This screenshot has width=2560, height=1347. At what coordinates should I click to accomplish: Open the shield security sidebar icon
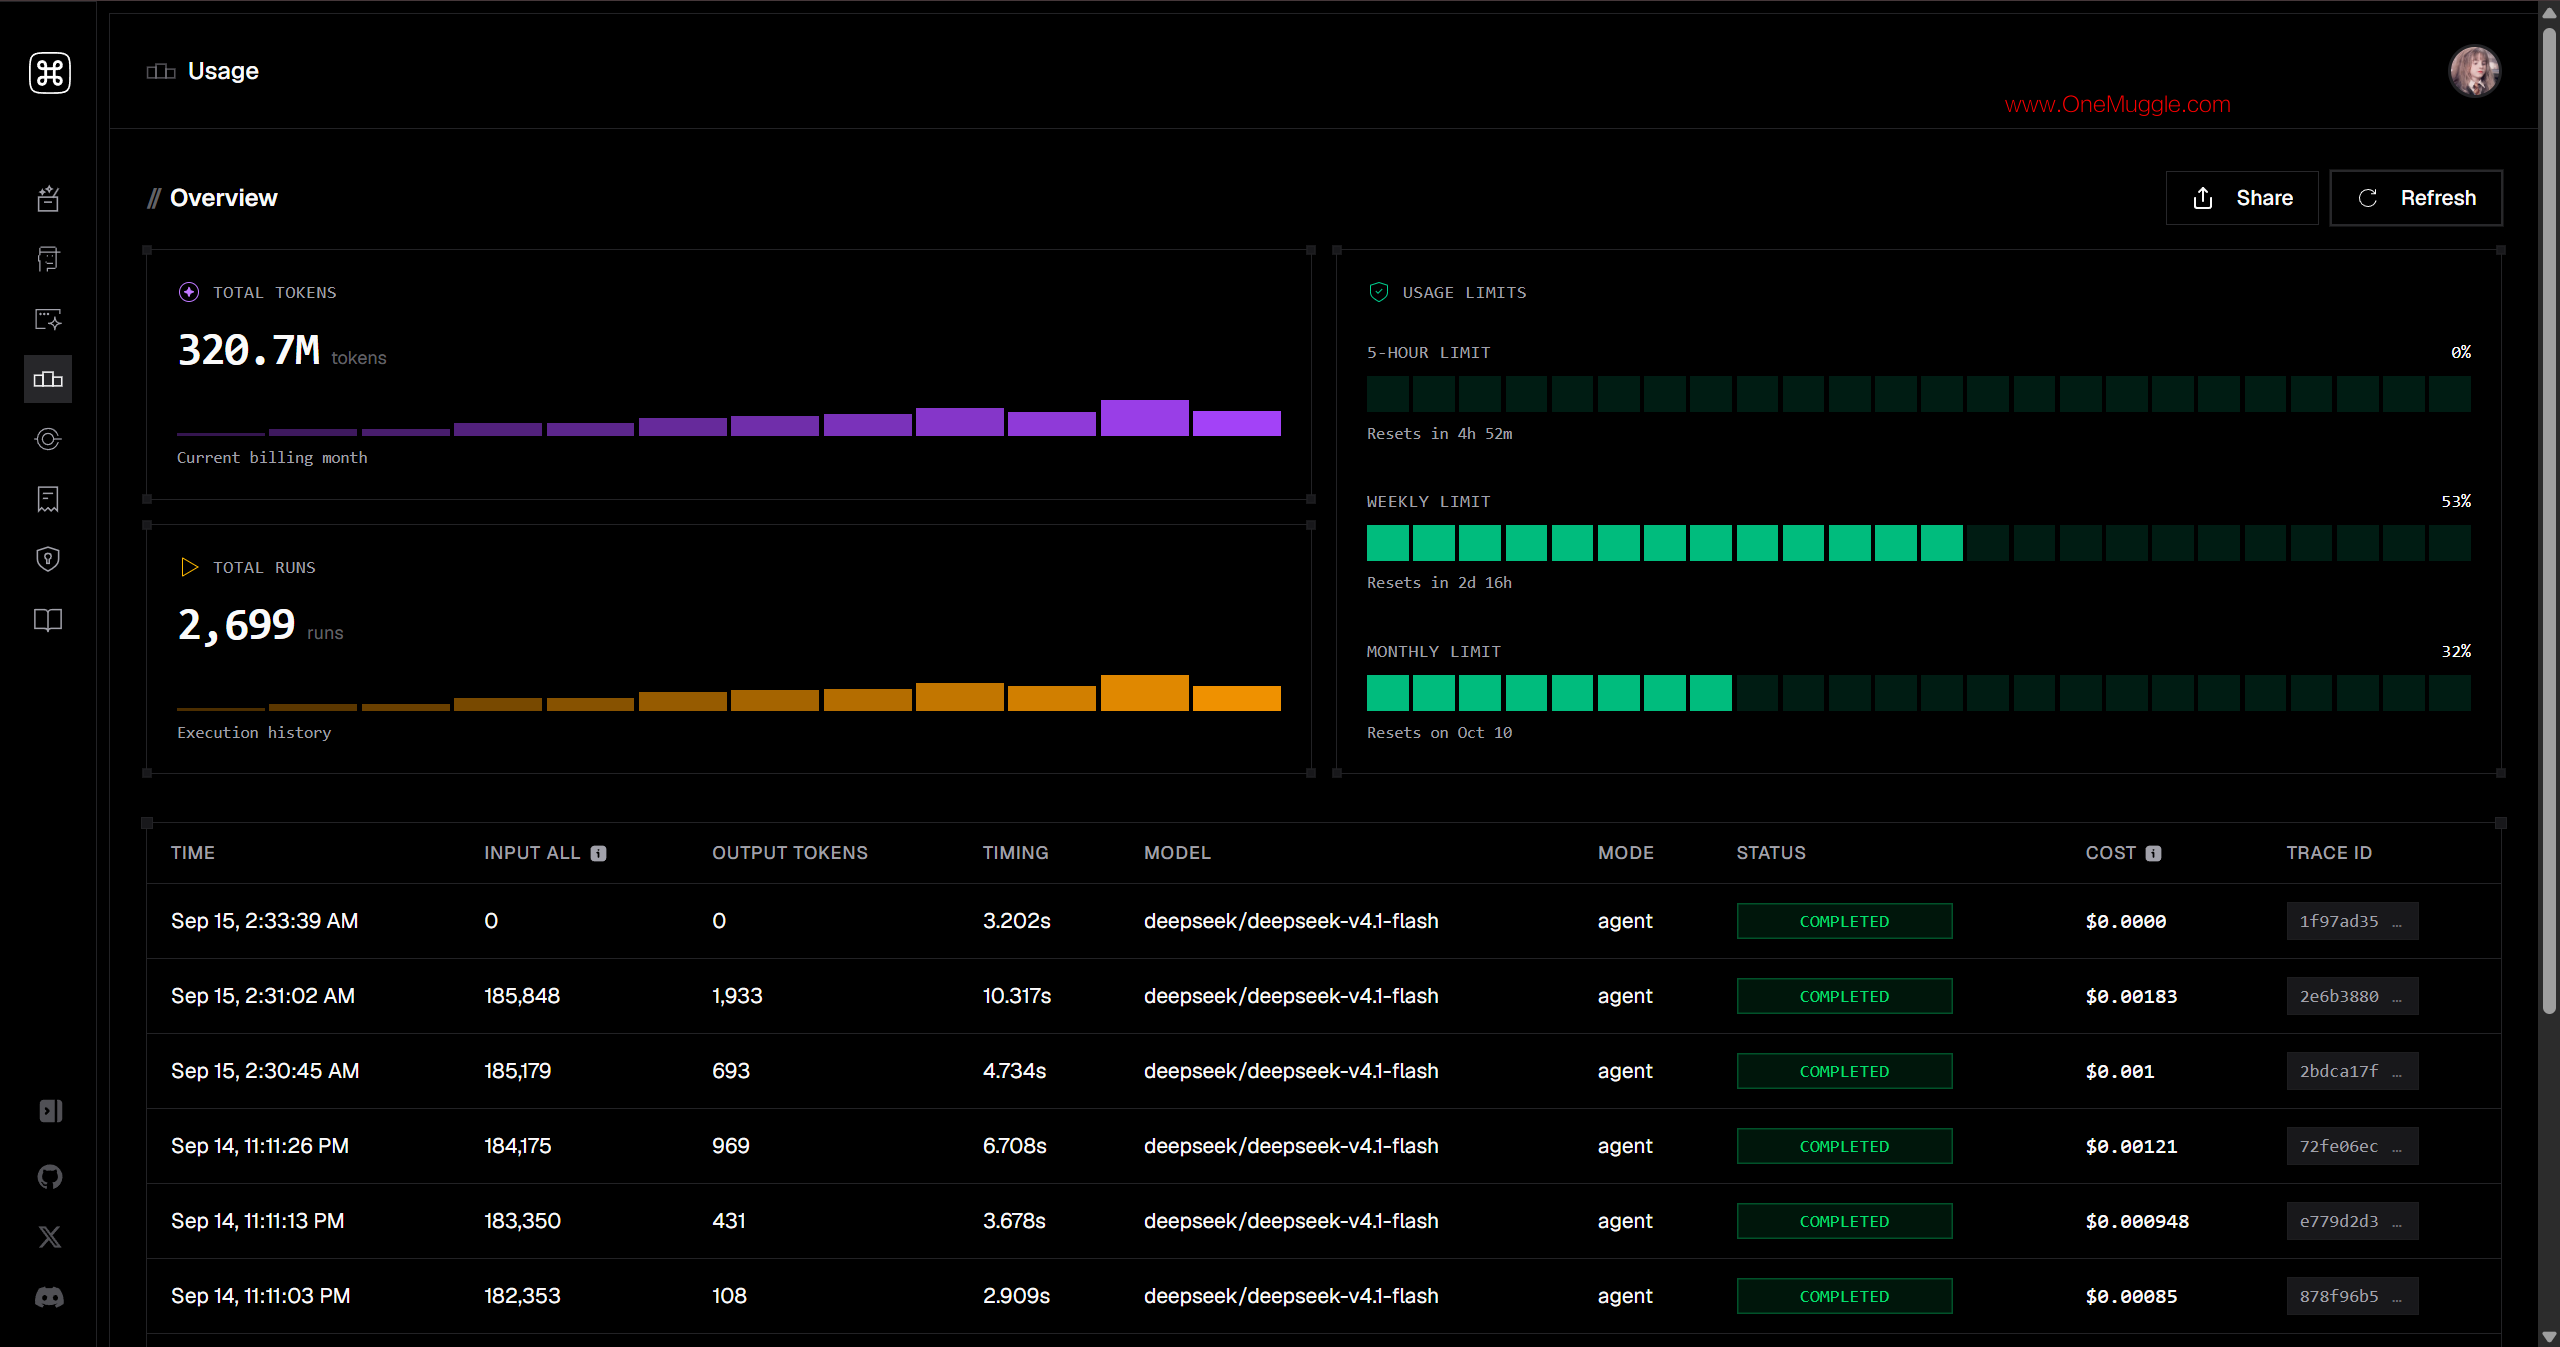[48, 559]
